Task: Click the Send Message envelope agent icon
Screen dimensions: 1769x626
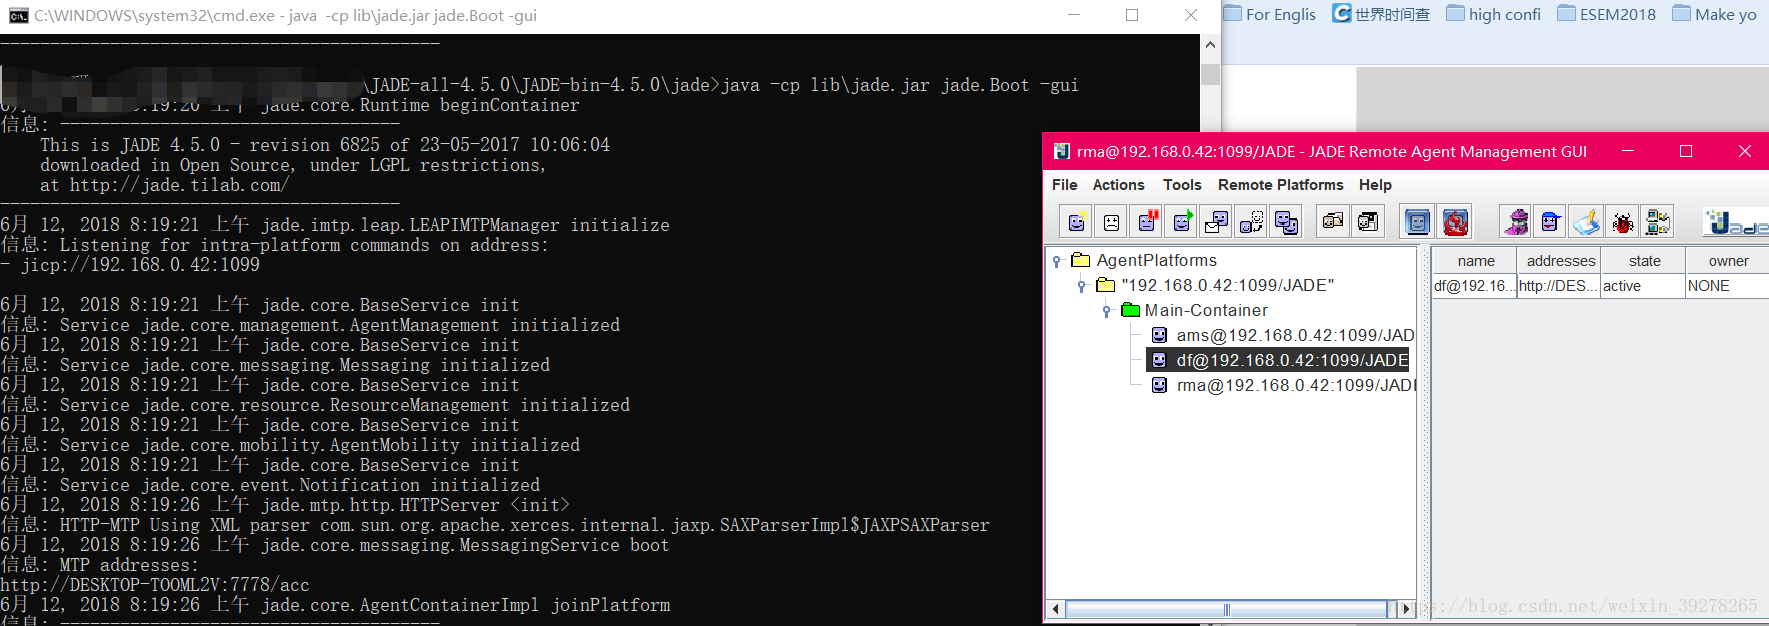Action: [x=1217, y=222]
